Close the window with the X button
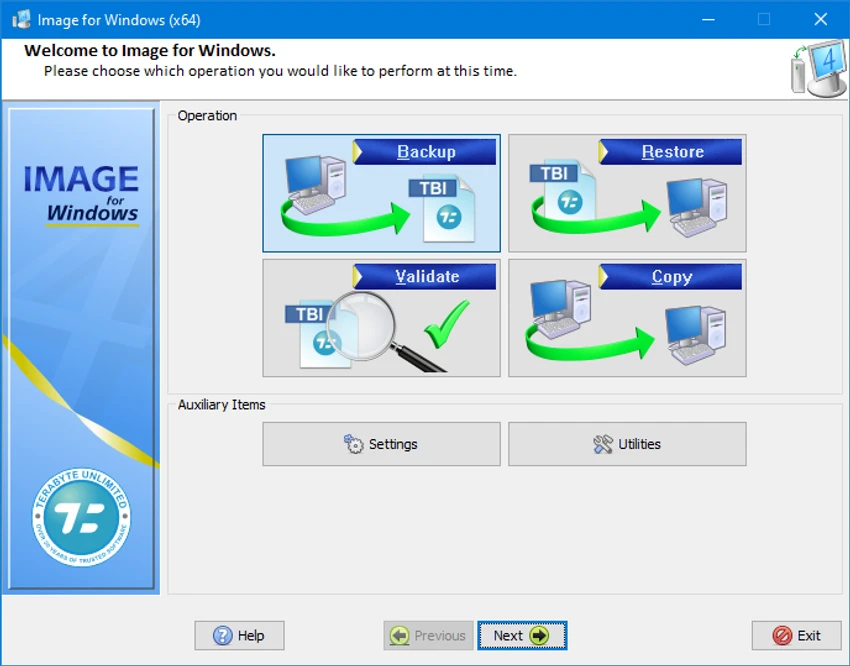This screenshot has height=666, width=850. point(821,20)
